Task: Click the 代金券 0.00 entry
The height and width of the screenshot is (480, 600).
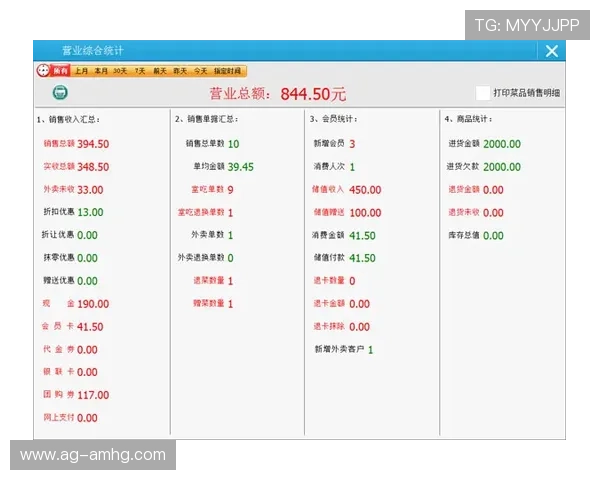Action: pos(70,349)
